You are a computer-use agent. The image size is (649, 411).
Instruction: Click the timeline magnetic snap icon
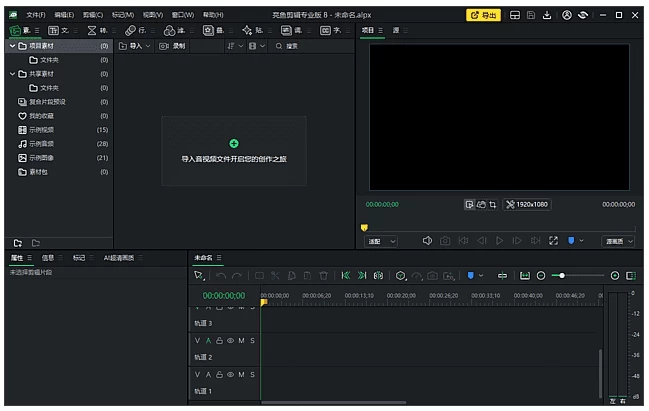(x=502, y=276)
